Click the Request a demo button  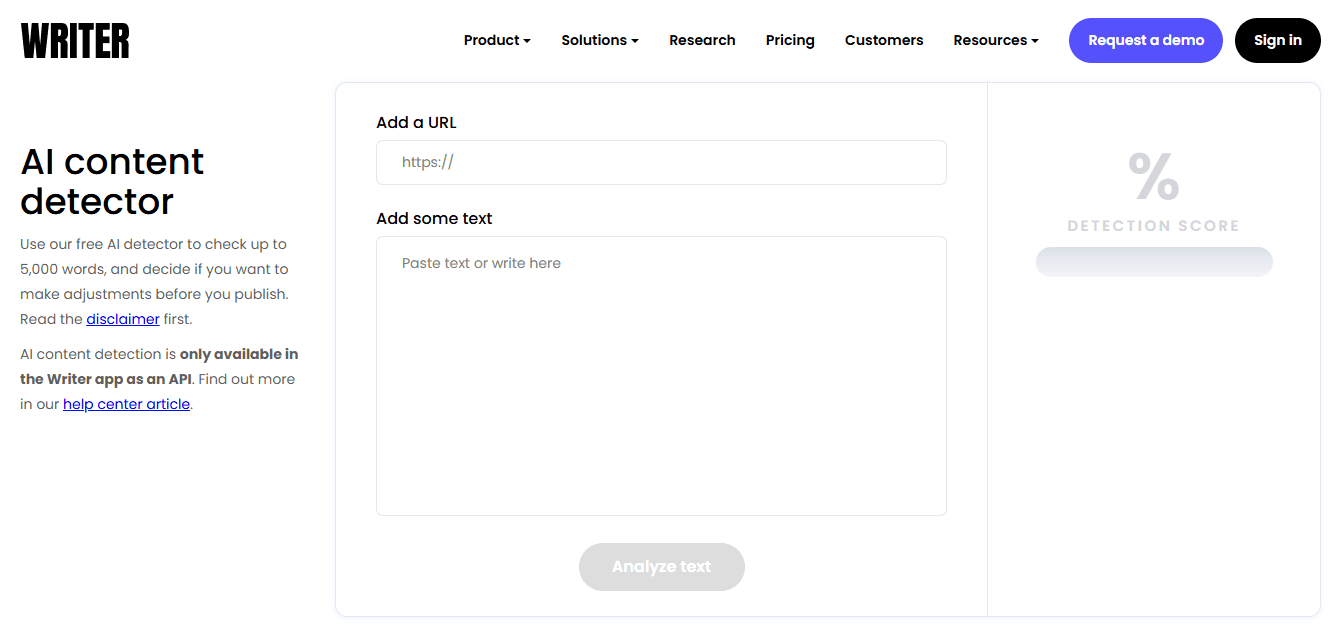[x=1146, y=40]
